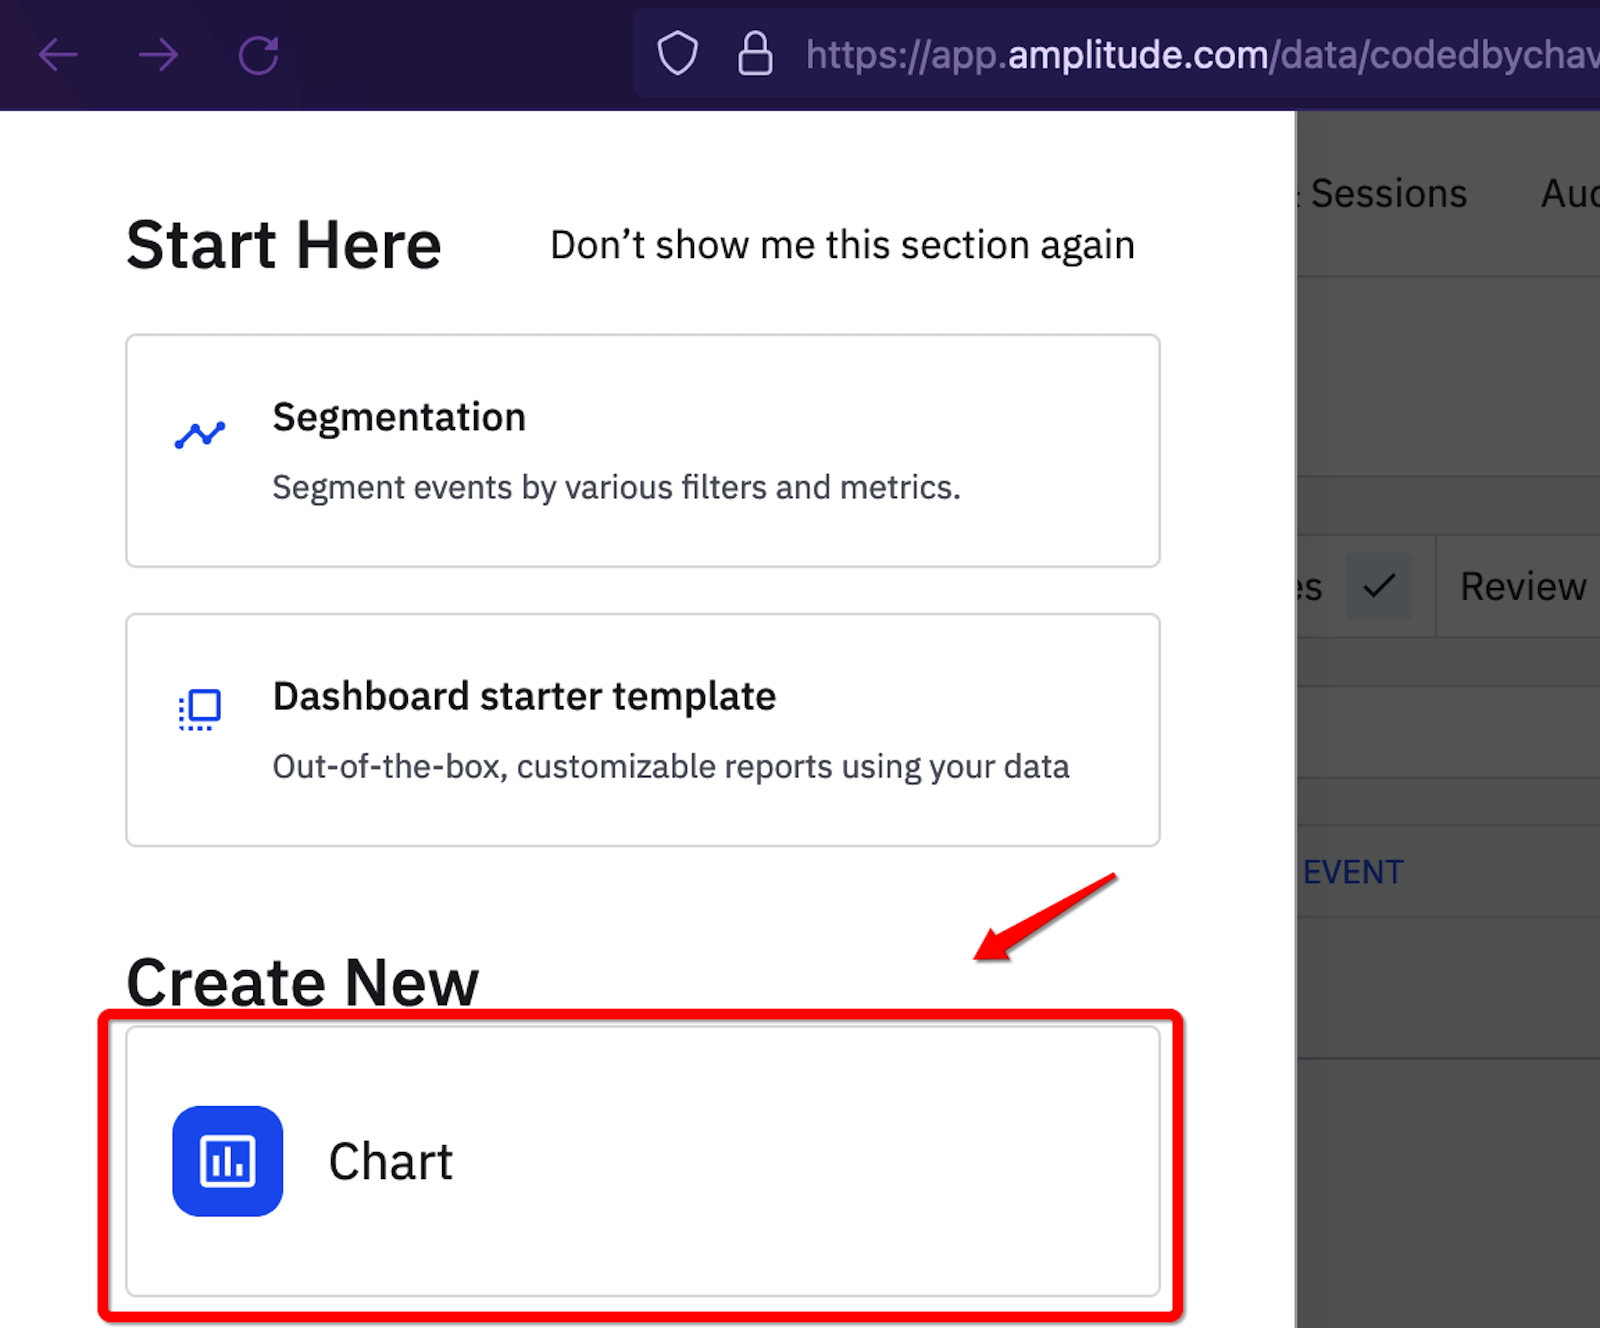Click the Dashboard starter template icon

pos(199,710)
